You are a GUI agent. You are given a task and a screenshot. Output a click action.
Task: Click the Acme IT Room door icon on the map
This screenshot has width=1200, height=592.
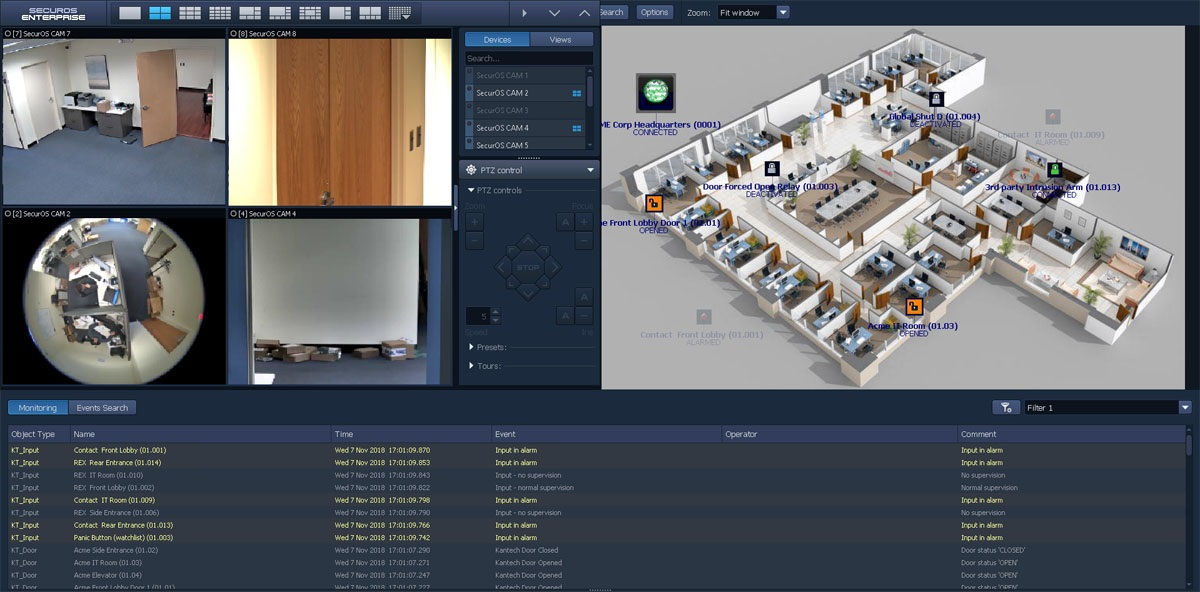pos(914,308)
